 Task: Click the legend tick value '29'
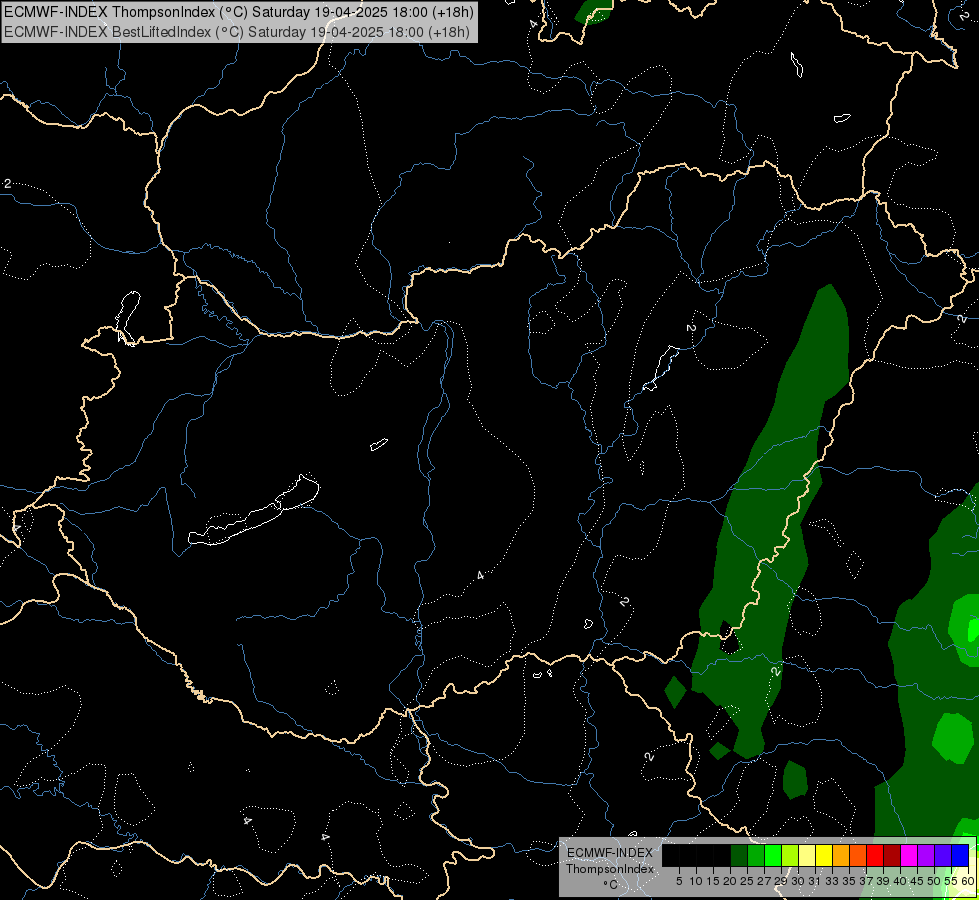click(782, 881)
